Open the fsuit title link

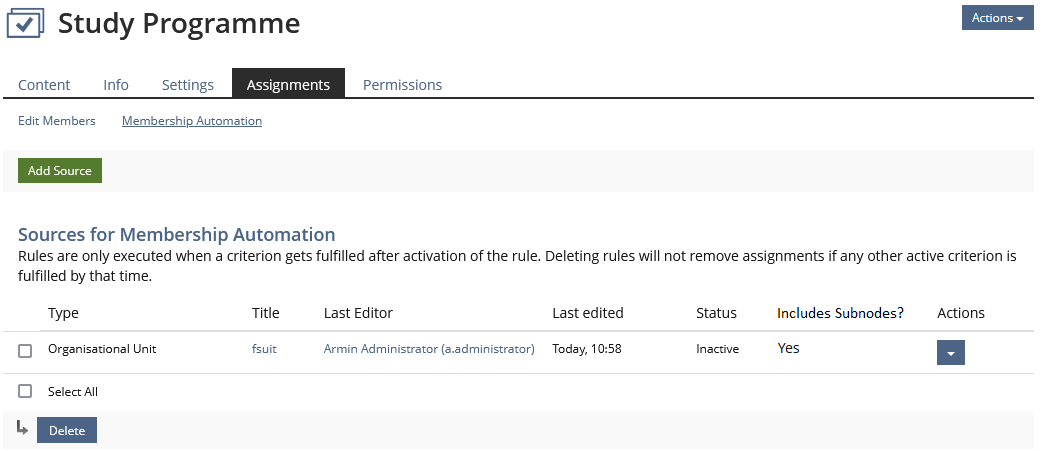pyautogui.click(x=265, y=349)
